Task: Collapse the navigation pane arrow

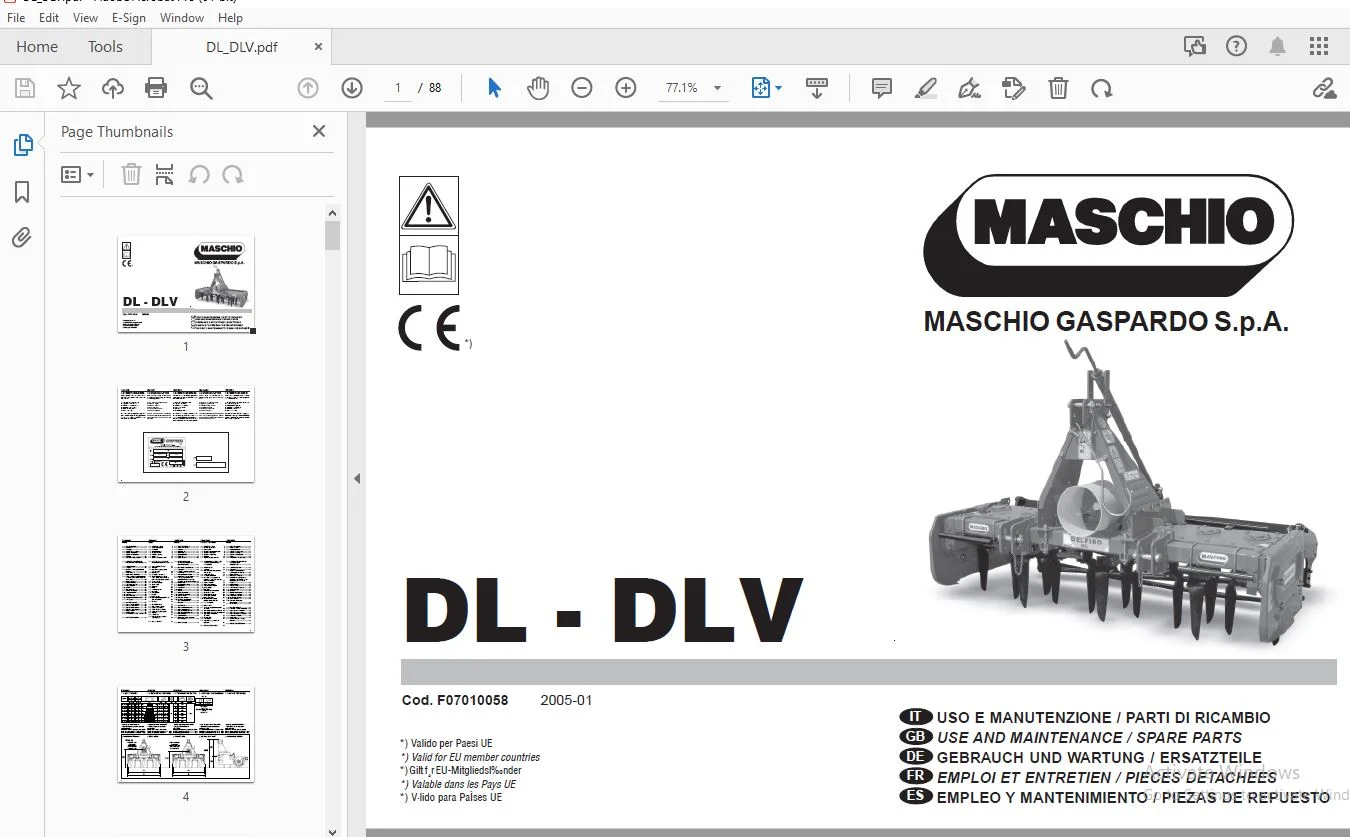Action: point(357,479)
